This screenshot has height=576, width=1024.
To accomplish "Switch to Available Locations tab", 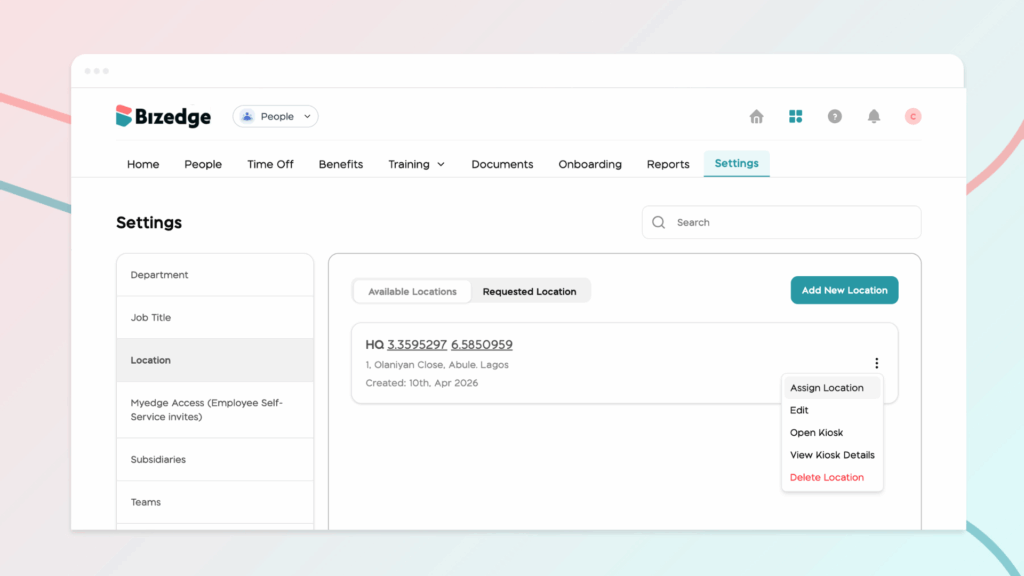I will 412,291.
